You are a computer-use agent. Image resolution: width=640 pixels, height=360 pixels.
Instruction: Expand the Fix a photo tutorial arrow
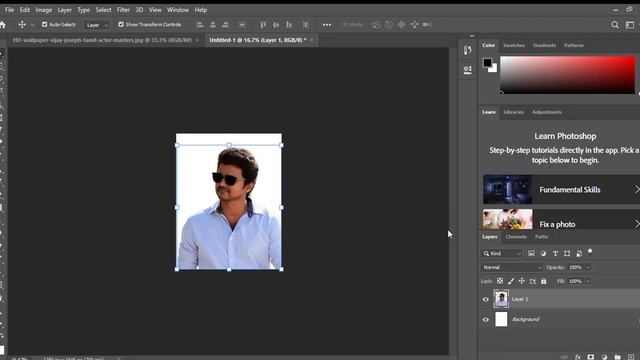click(637, 224)
